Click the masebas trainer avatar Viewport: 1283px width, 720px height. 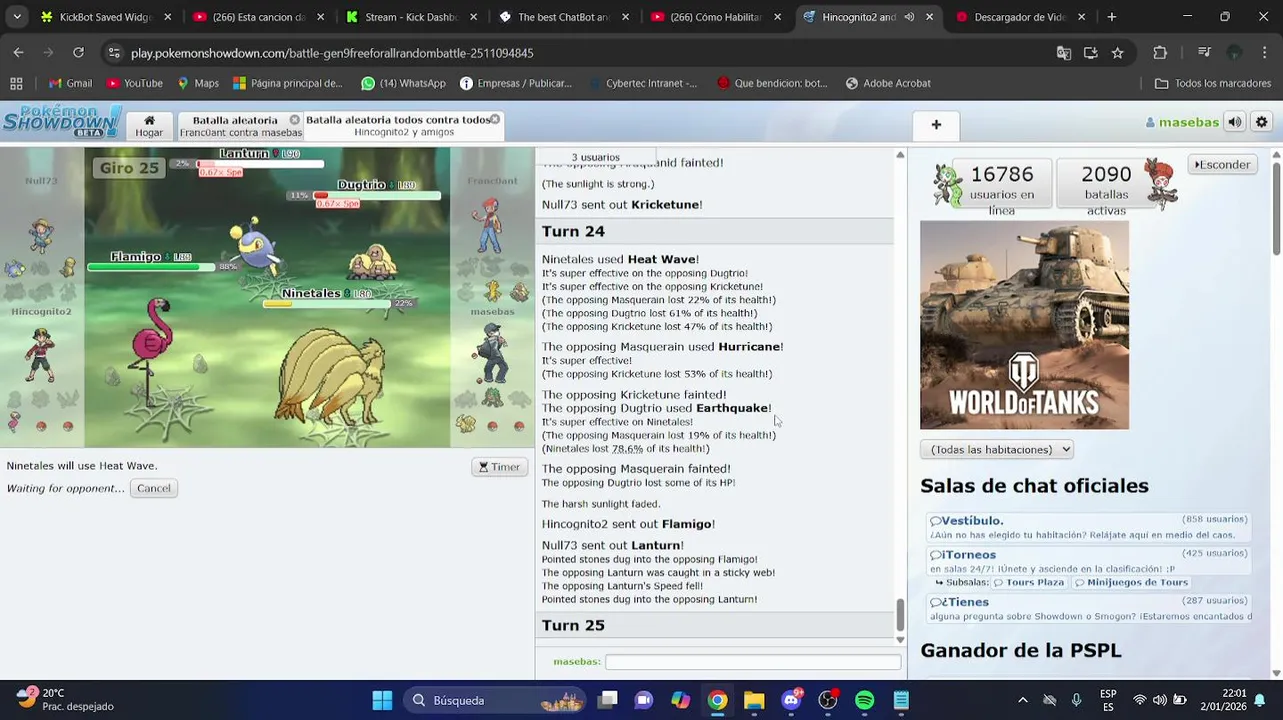coord(491,354)
